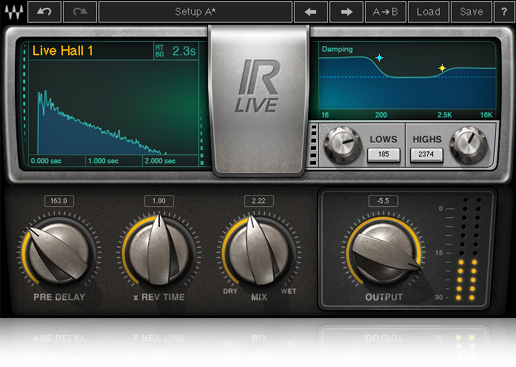Screen dimensions: 516x367
Task: Open help with the question mark button
Action: tap(504, 12)
